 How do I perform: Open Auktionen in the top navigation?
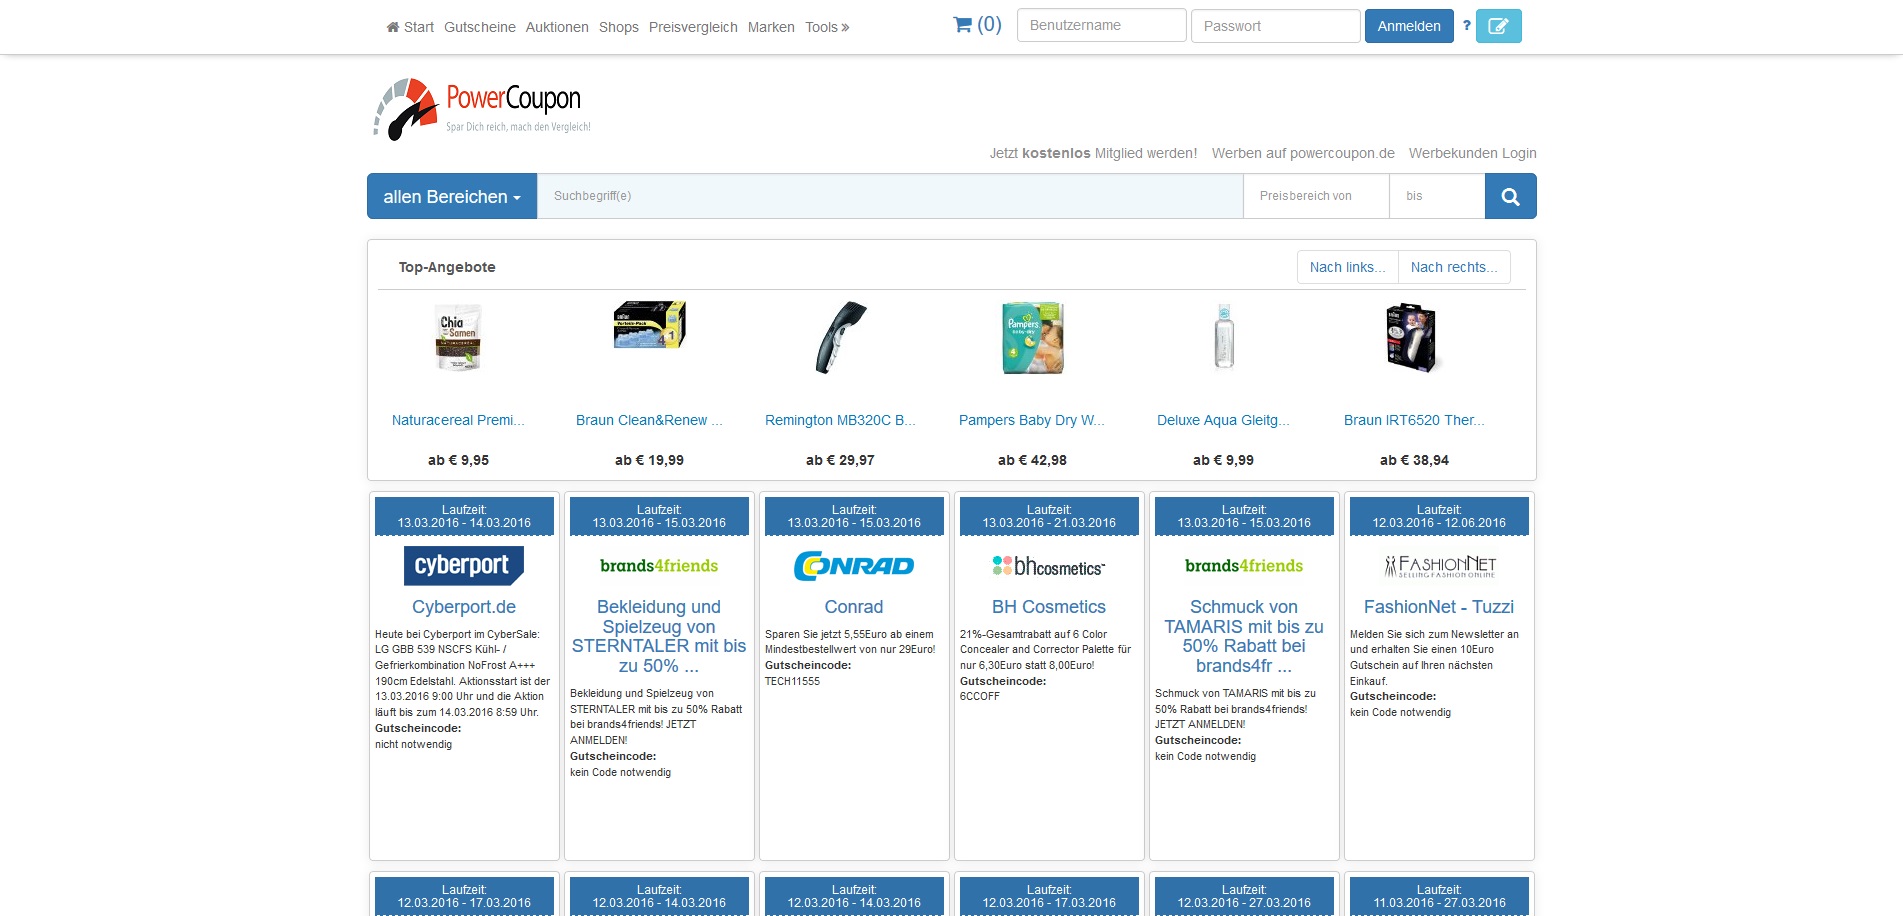557,27
